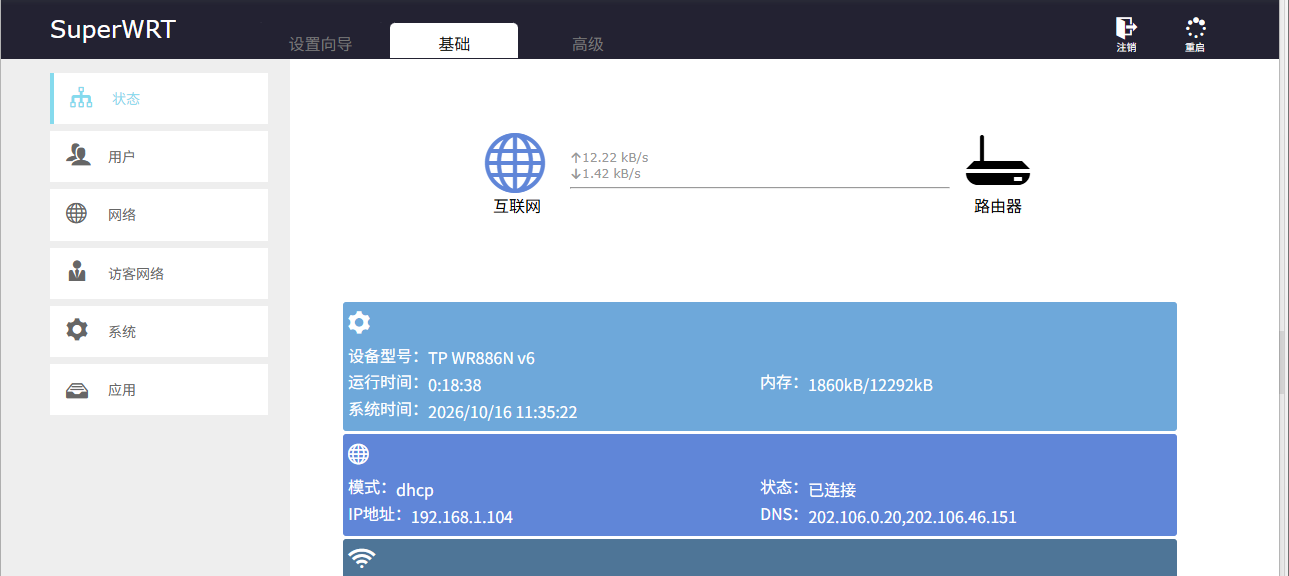The width and height of the screenshot is (1289, 576).
Task: Open the 设置向导 setup wizard tab
Action: [x=320, y=44]
